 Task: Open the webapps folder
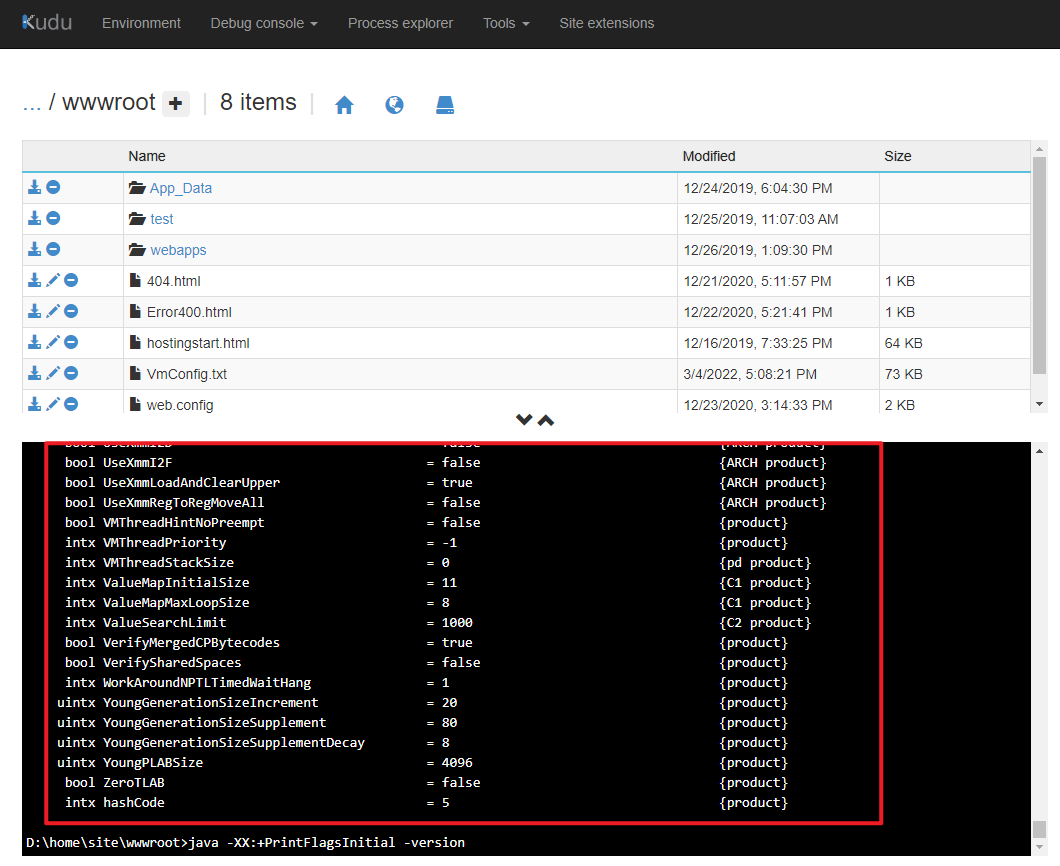coord(178,250)
